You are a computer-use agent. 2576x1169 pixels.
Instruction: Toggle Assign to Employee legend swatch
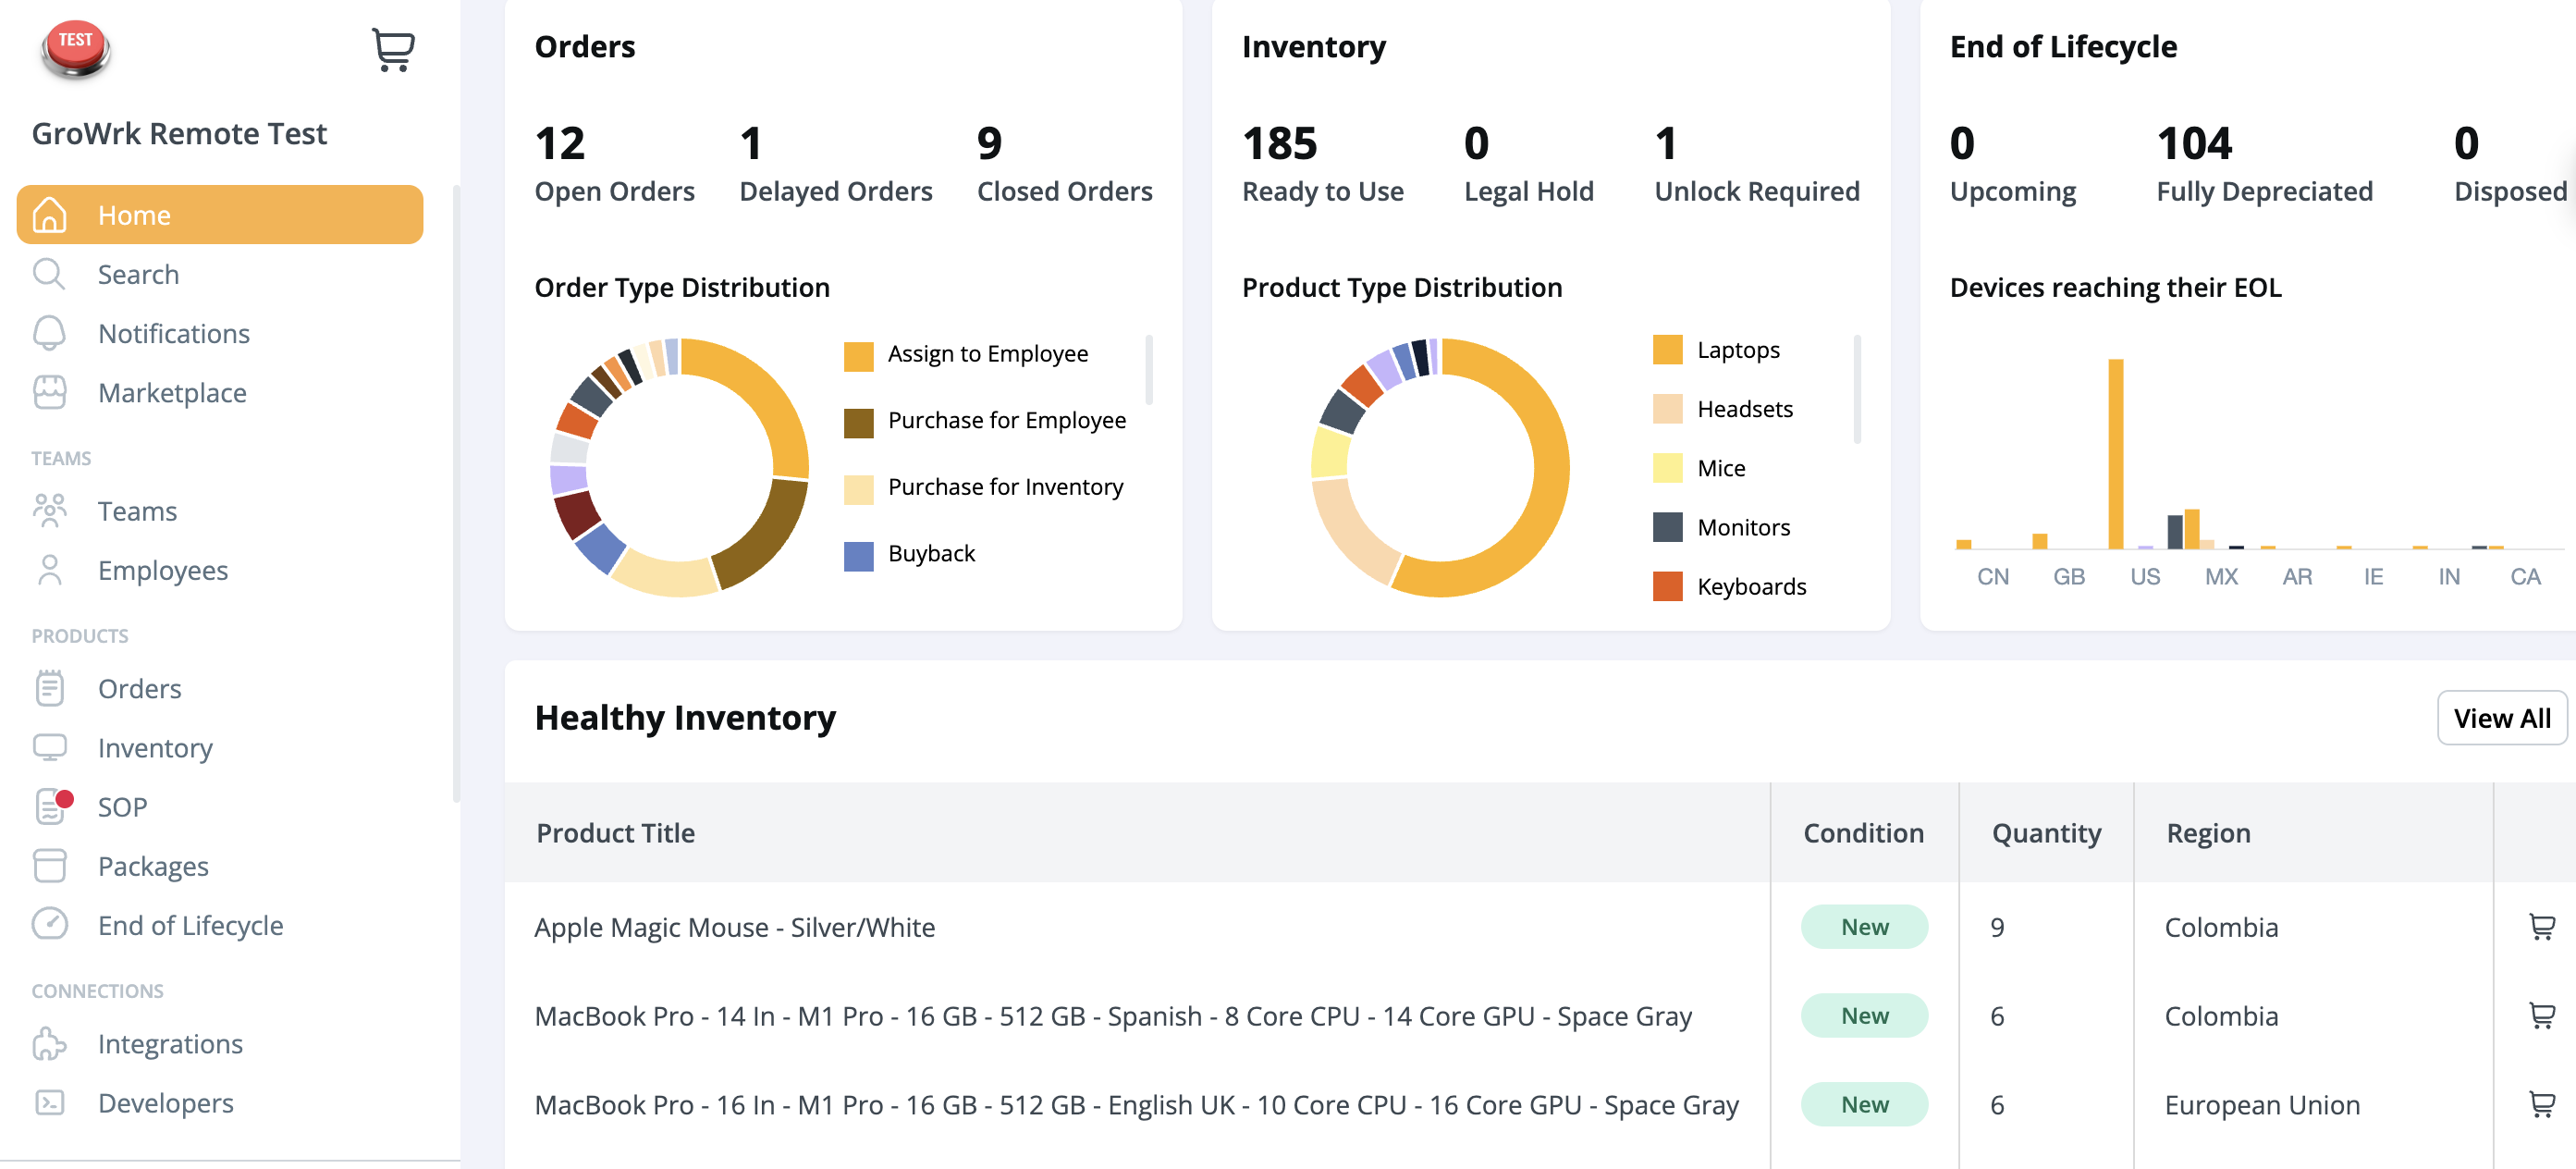tap(858, 356)
